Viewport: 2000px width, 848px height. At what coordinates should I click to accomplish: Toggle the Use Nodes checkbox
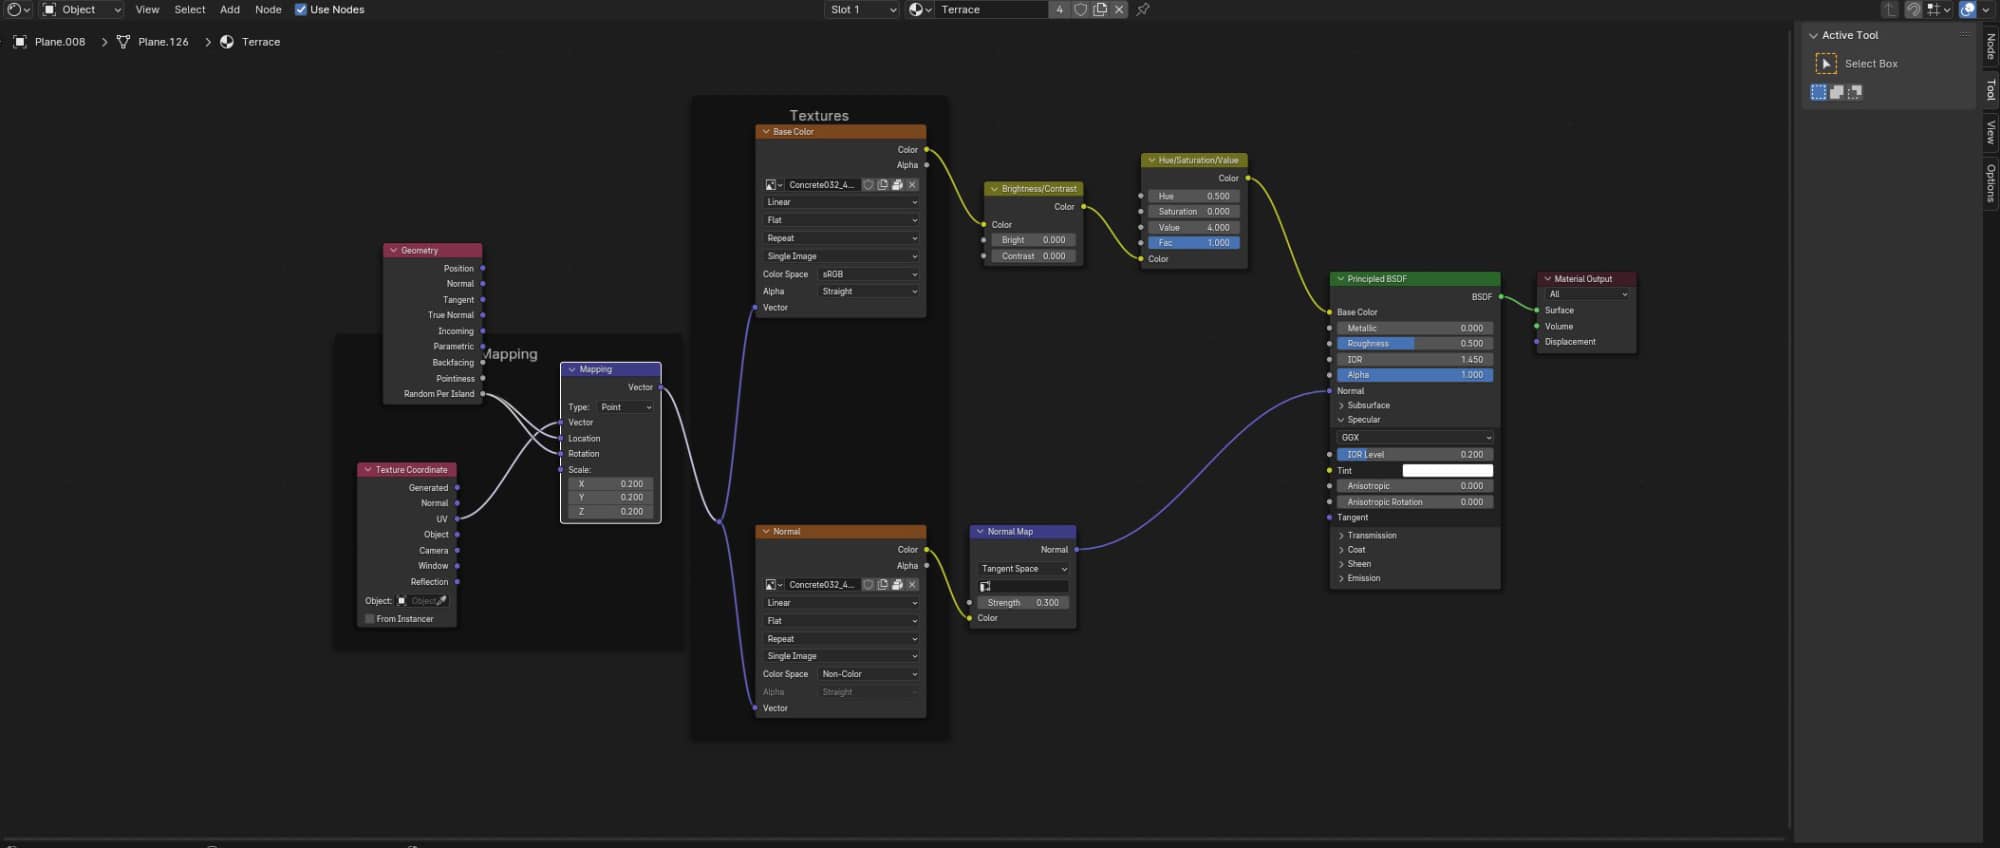pos(300,9)
